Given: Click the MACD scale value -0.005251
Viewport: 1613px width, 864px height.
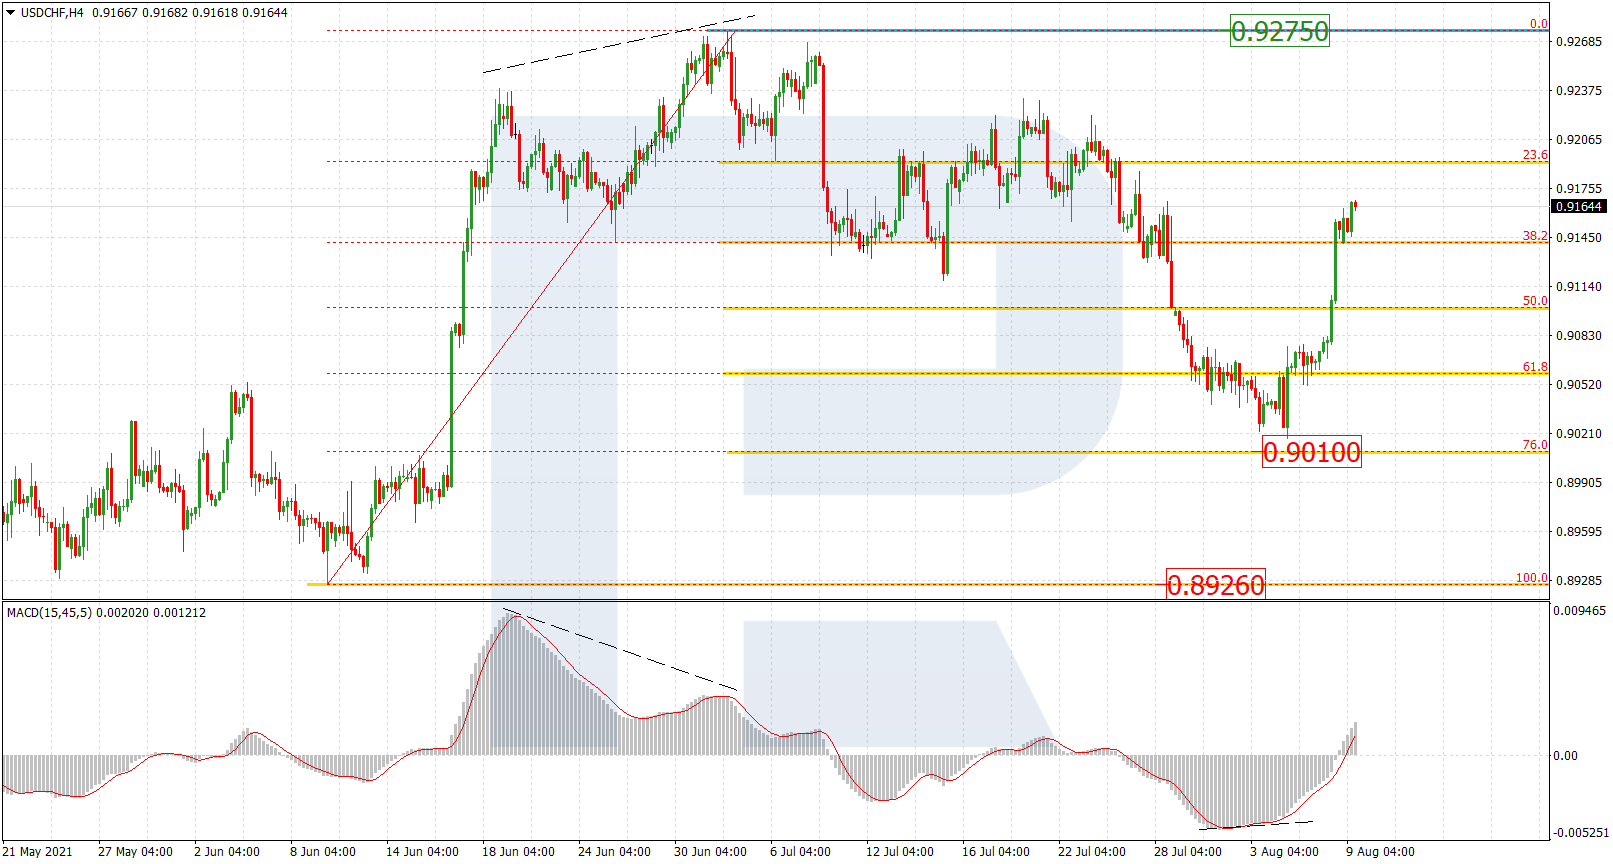Looking at the screenshot, I should (1581, 833).
